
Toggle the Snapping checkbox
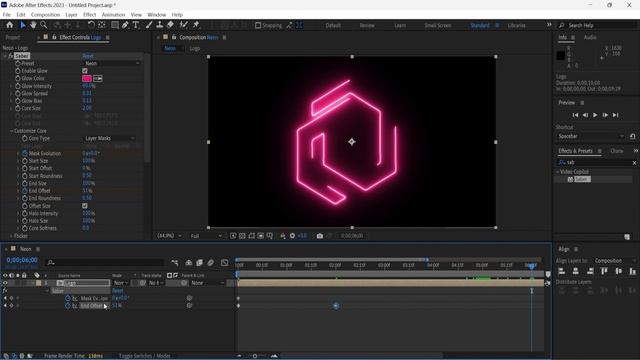258,25
